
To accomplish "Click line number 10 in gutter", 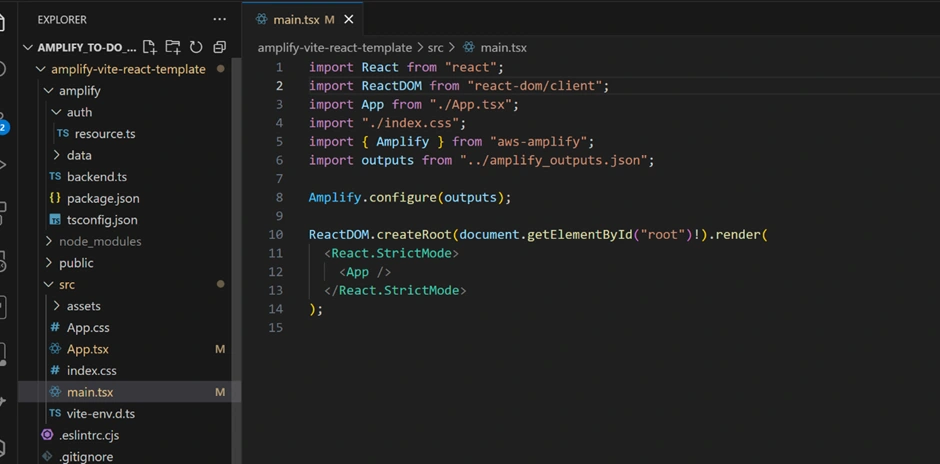I will point(276,234).
